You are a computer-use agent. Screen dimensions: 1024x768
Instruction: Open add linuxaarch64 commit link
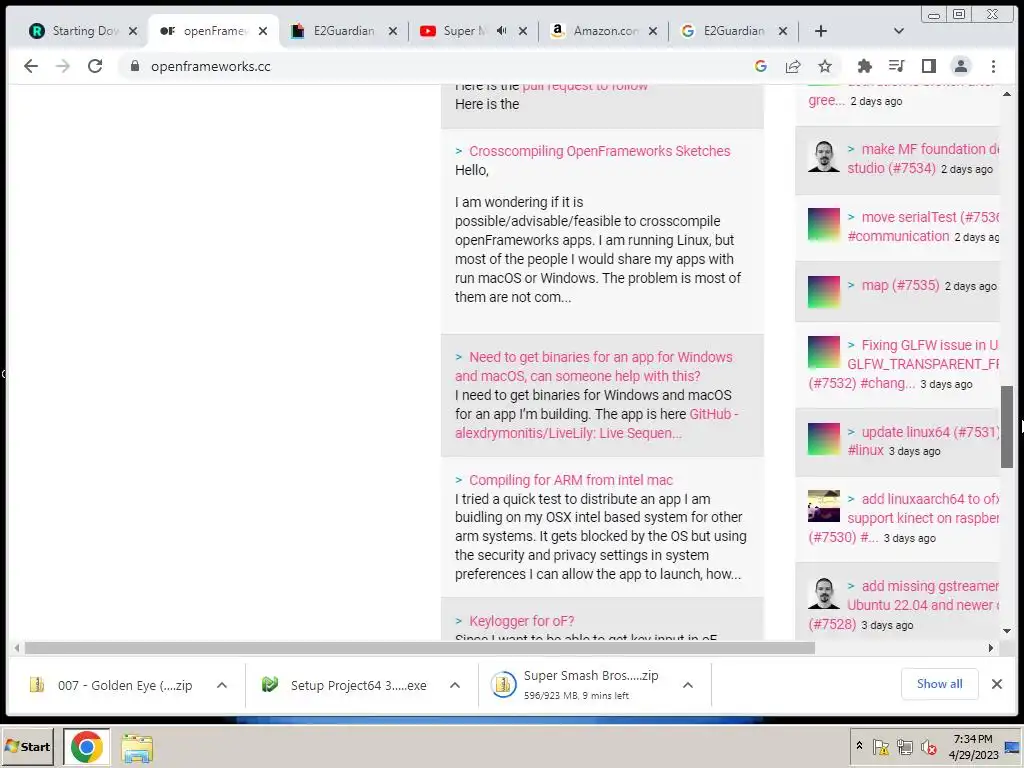coord(904,518)
